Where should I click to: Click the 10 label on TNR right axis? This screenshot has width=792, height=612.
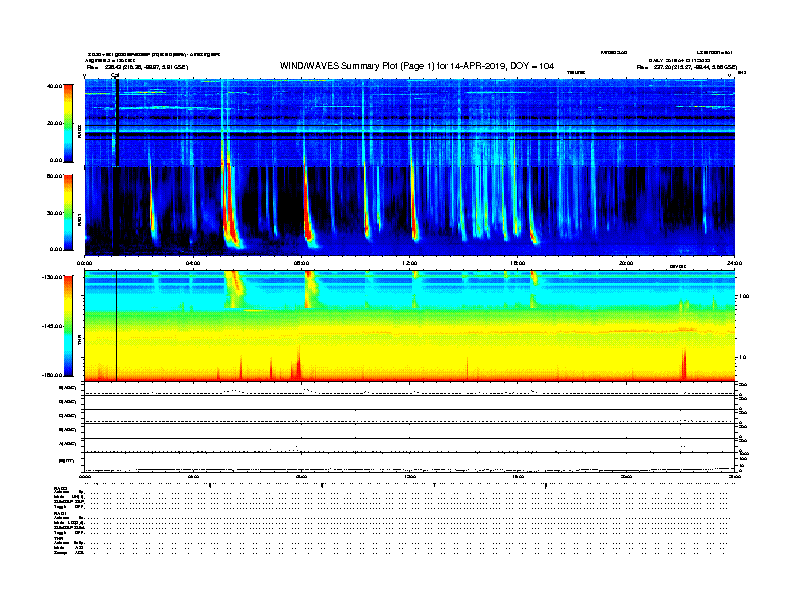(x=742, y=358)
